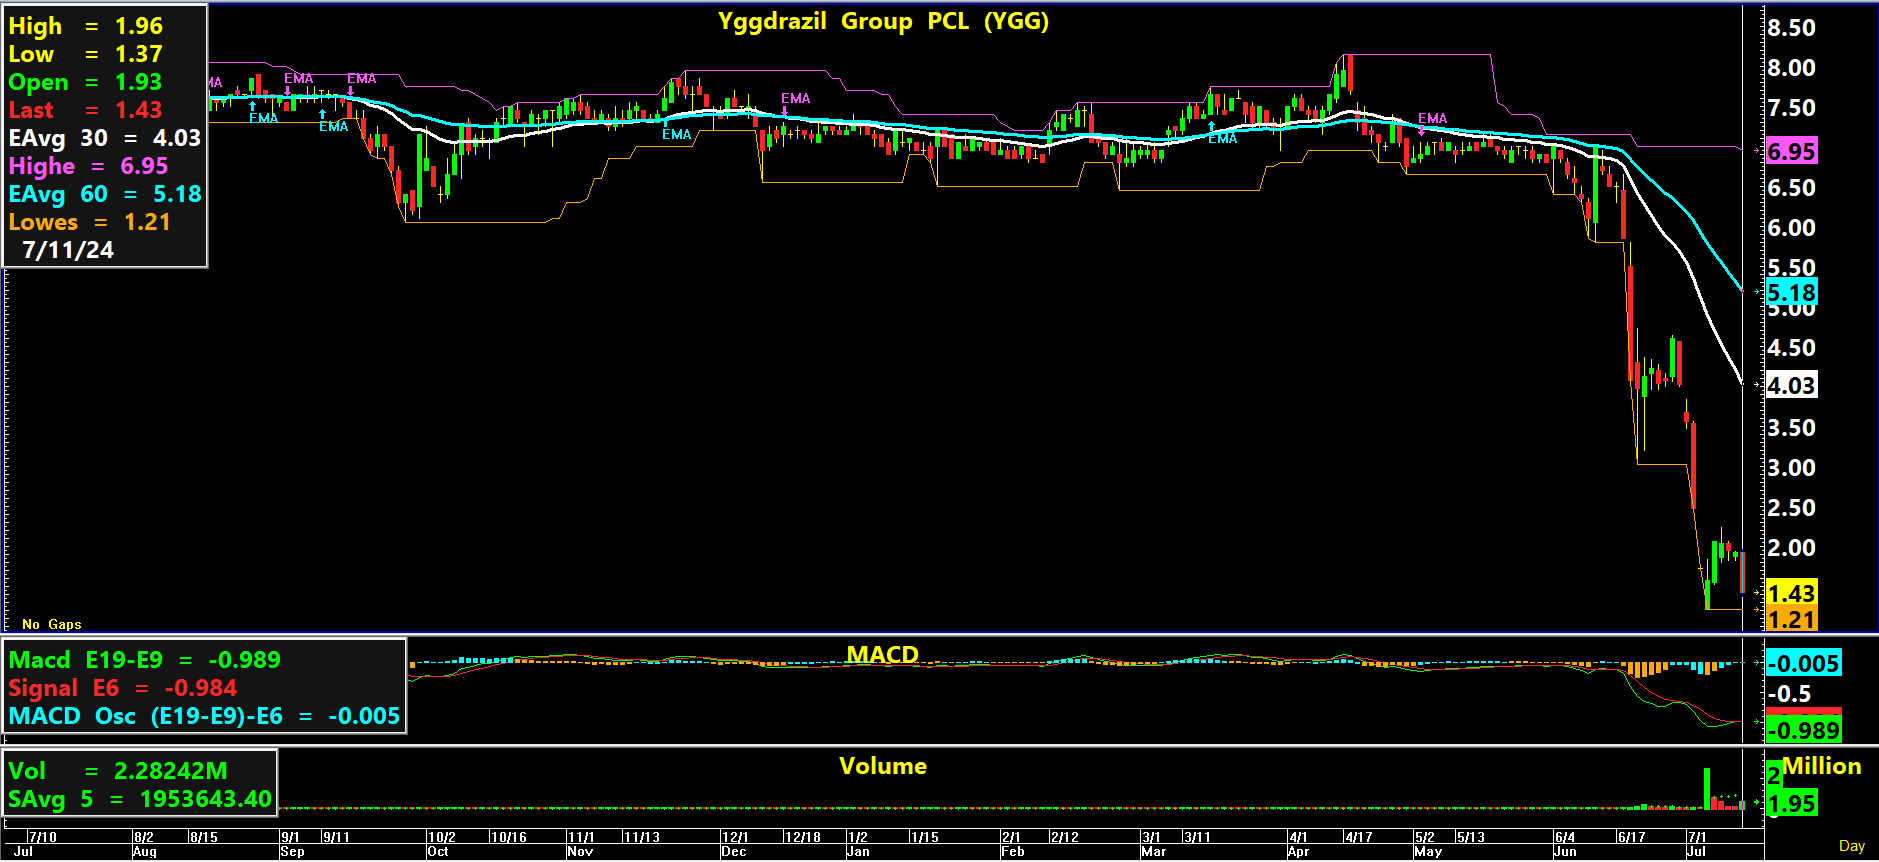This screenshot has width=1879, height=862.
Task: Click the 4.50 price axis label
Action: [x=1791, y=348]
